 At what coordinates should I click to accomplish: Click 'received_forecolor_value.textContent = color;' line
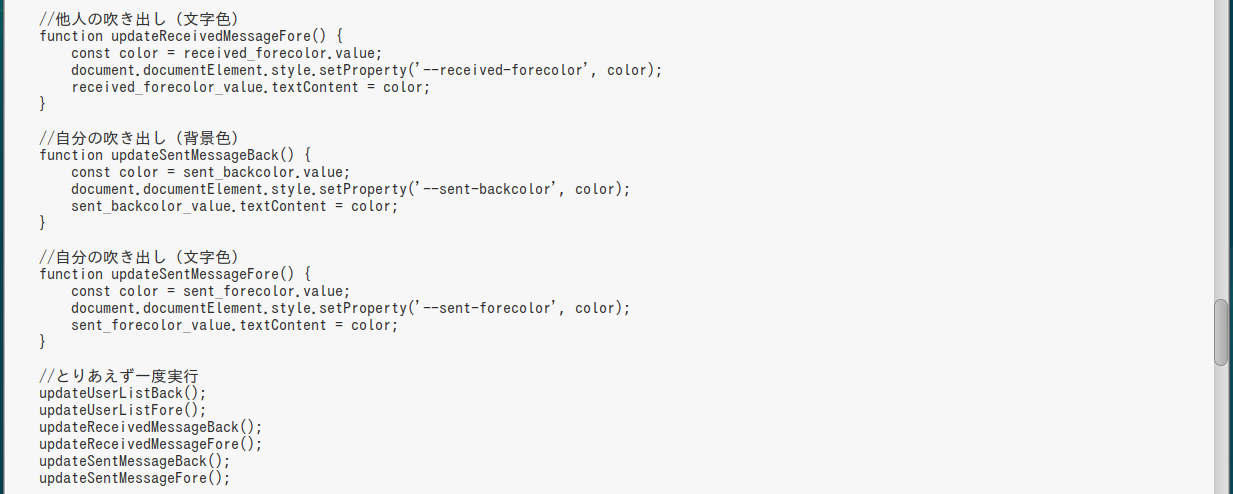point(250,87)
